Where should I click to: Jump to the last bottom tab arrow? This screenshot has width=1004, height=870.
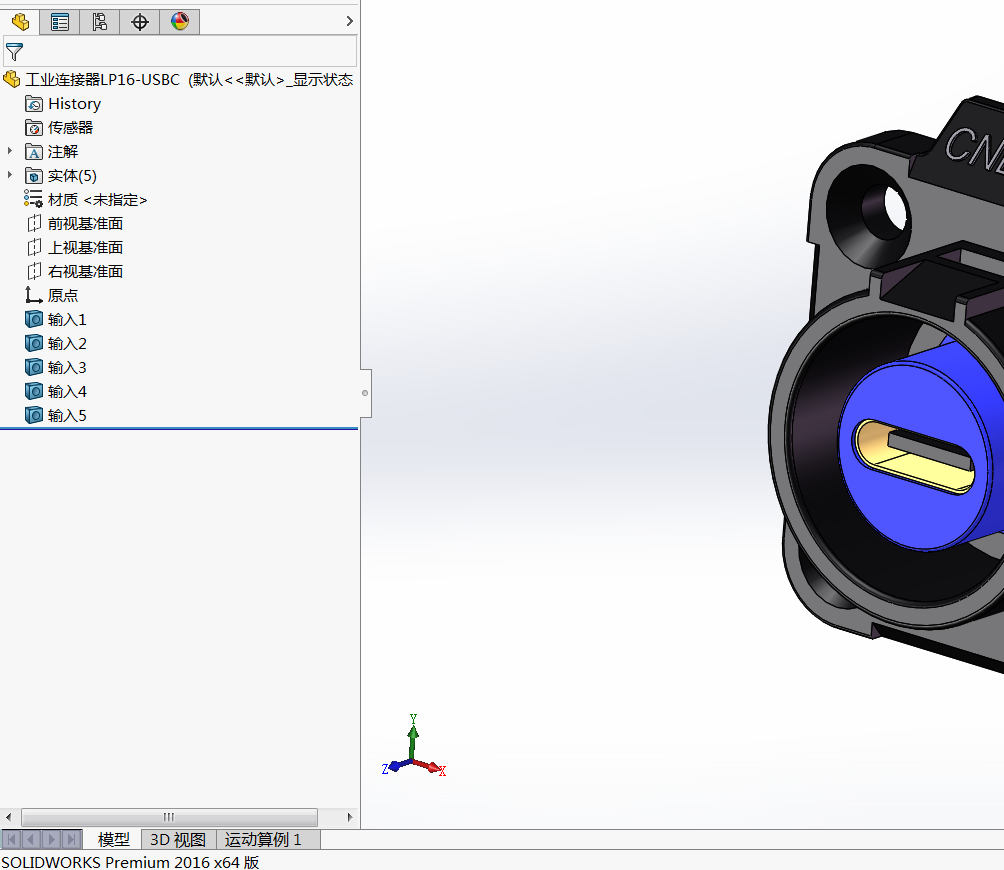pos(72,839)
